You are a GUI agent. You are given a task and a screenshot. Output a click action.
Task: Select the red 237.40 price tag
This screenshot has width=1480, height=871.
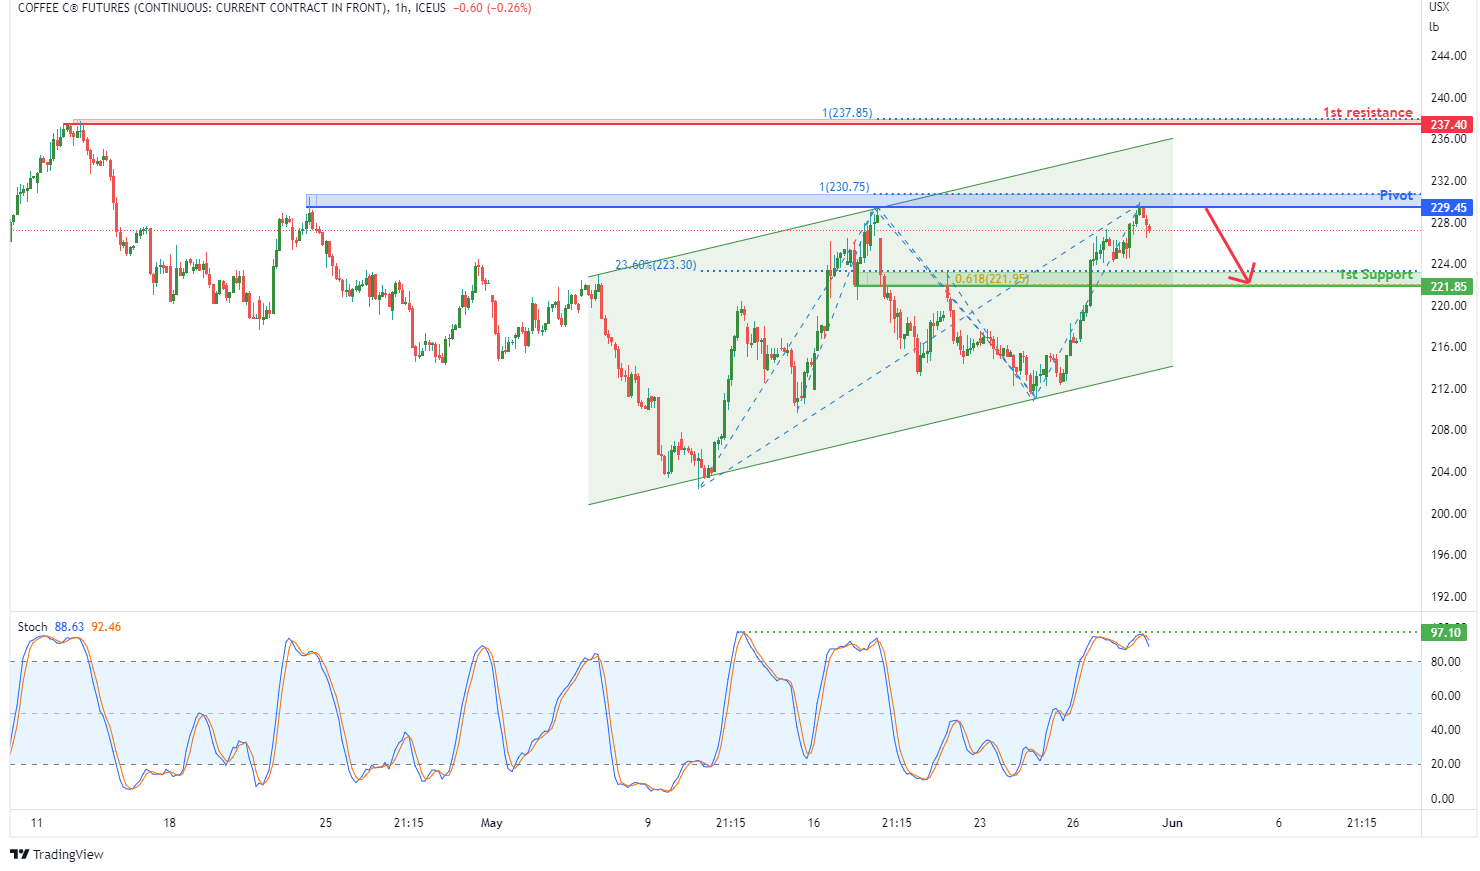pyautogui.click(x=1447, y=125)
